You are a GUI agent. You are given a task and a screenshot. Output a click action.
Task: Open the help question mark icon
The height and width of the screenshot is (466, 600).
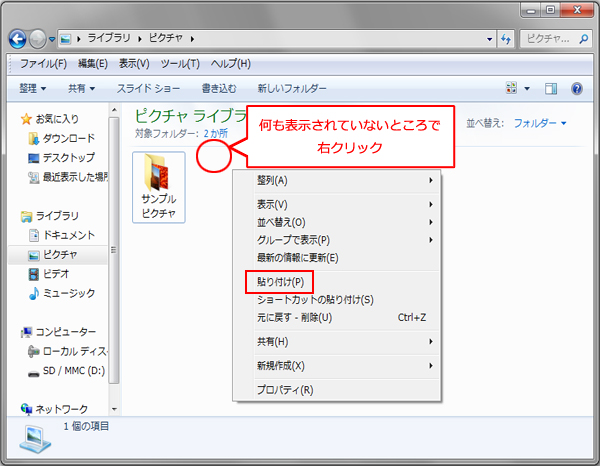[x=577, y=89]
